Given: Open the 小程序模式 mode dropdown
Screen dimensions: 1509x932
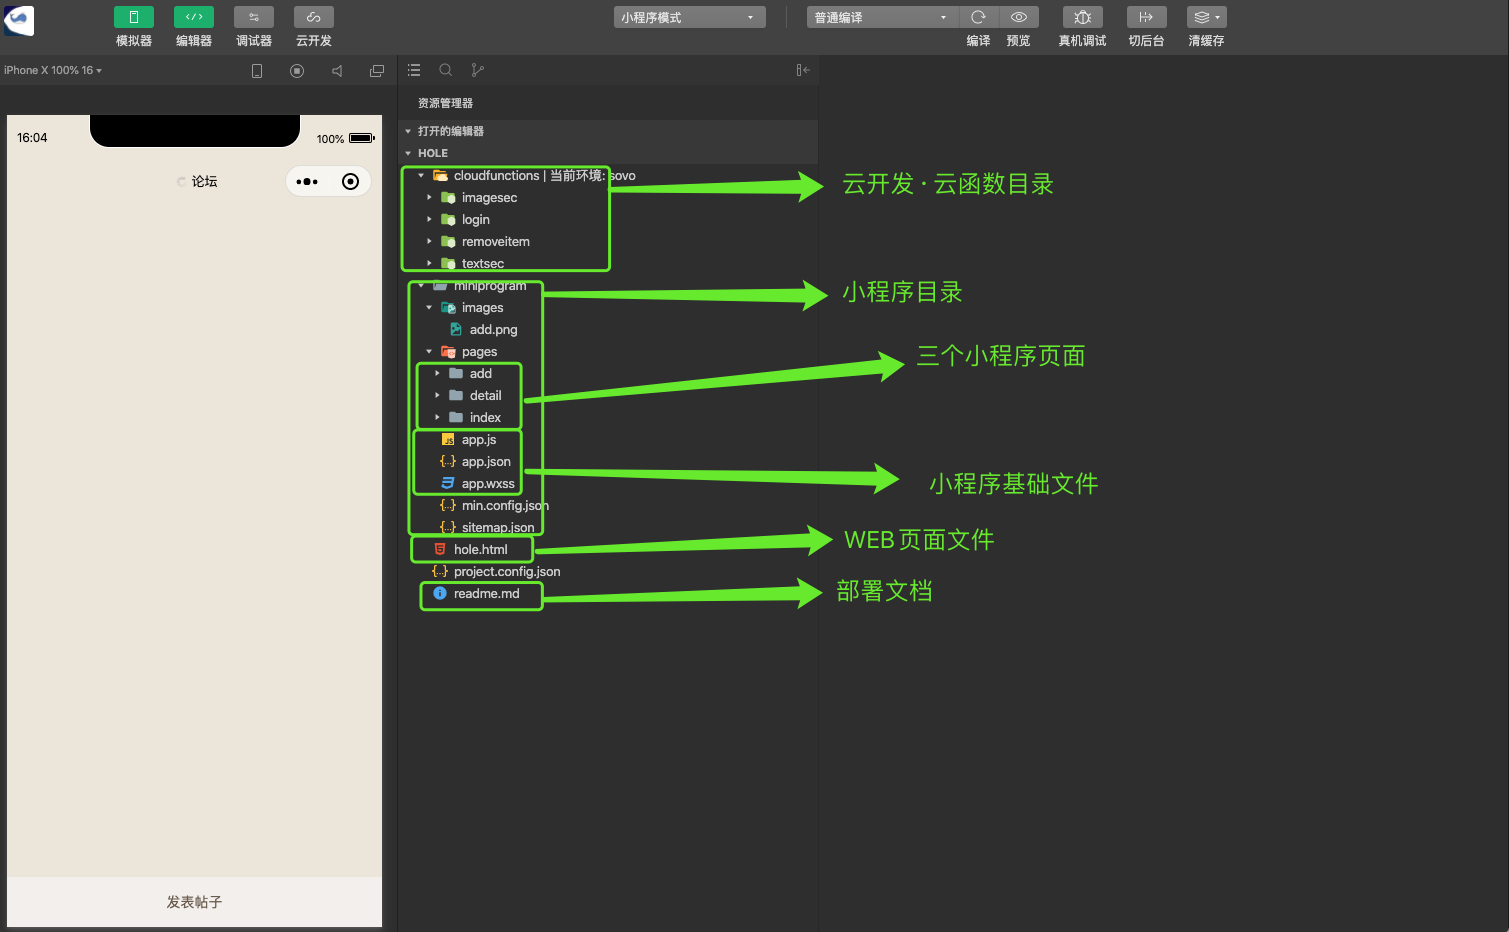Looking at the screenshot, I should pyautogui.click(x=690, y=17).
